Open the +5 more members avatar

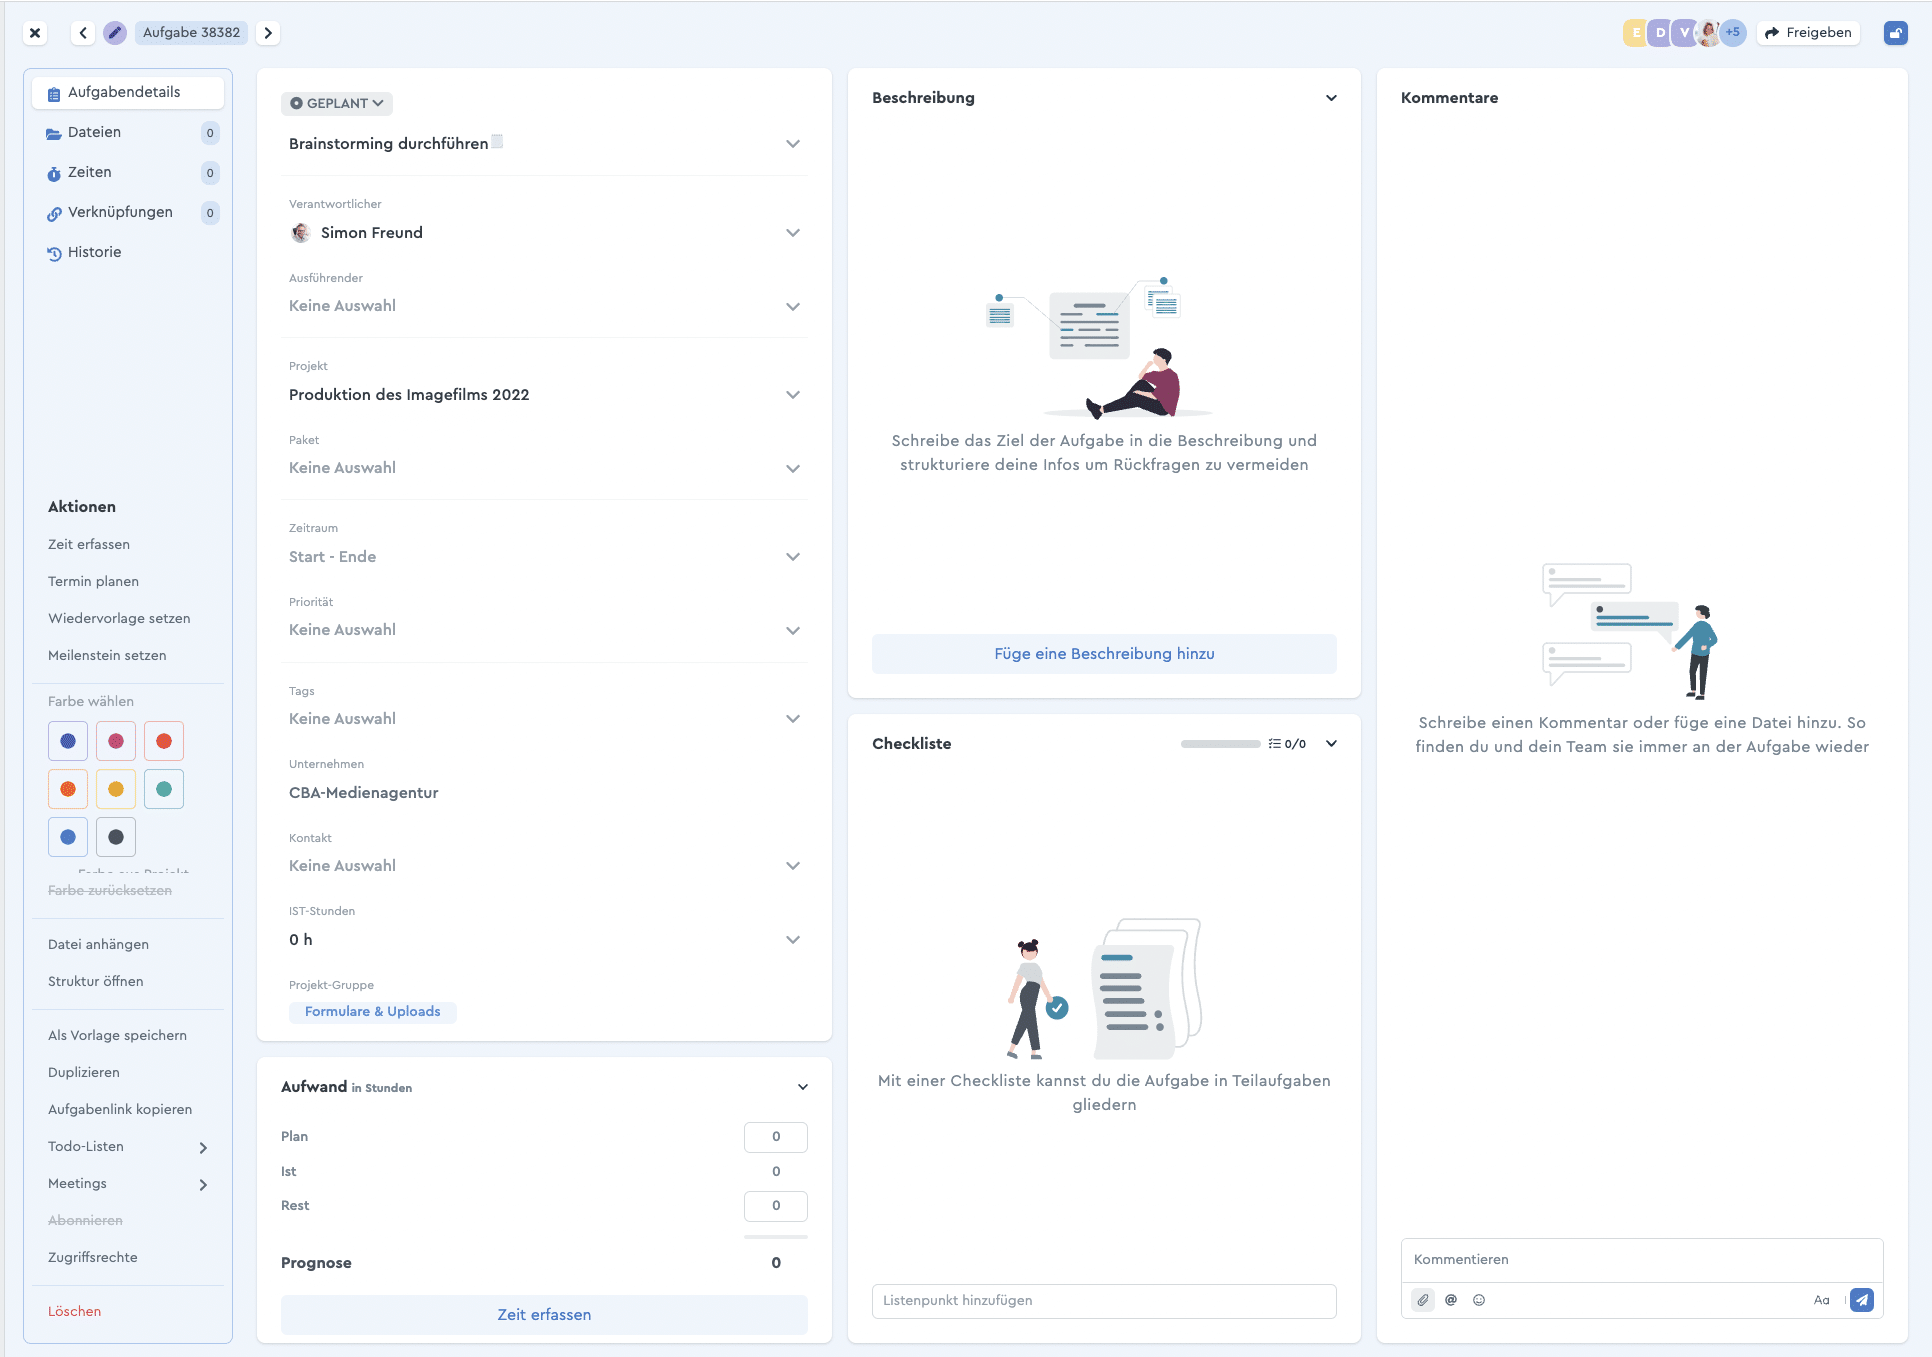coord(1733,32)
